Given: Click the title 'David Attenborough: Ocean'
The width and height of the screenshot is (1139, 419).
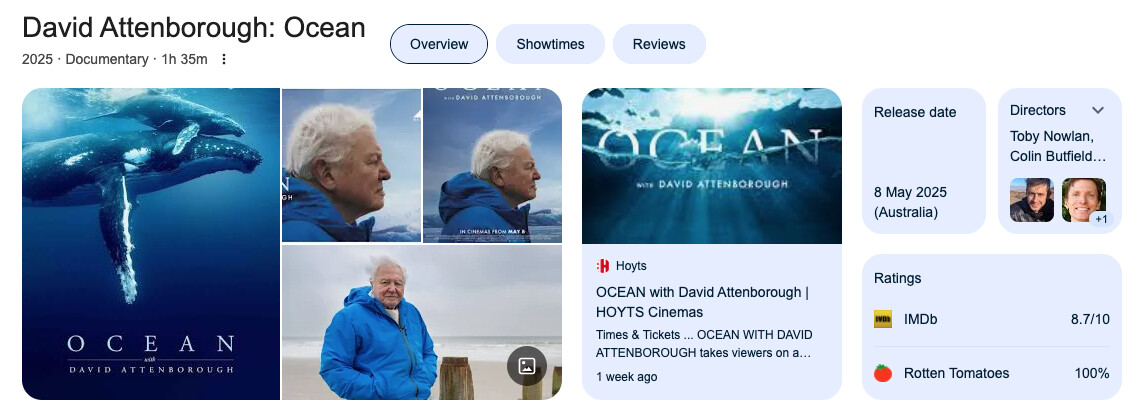Looking at the screenshot, I should (x=194, y=28).
